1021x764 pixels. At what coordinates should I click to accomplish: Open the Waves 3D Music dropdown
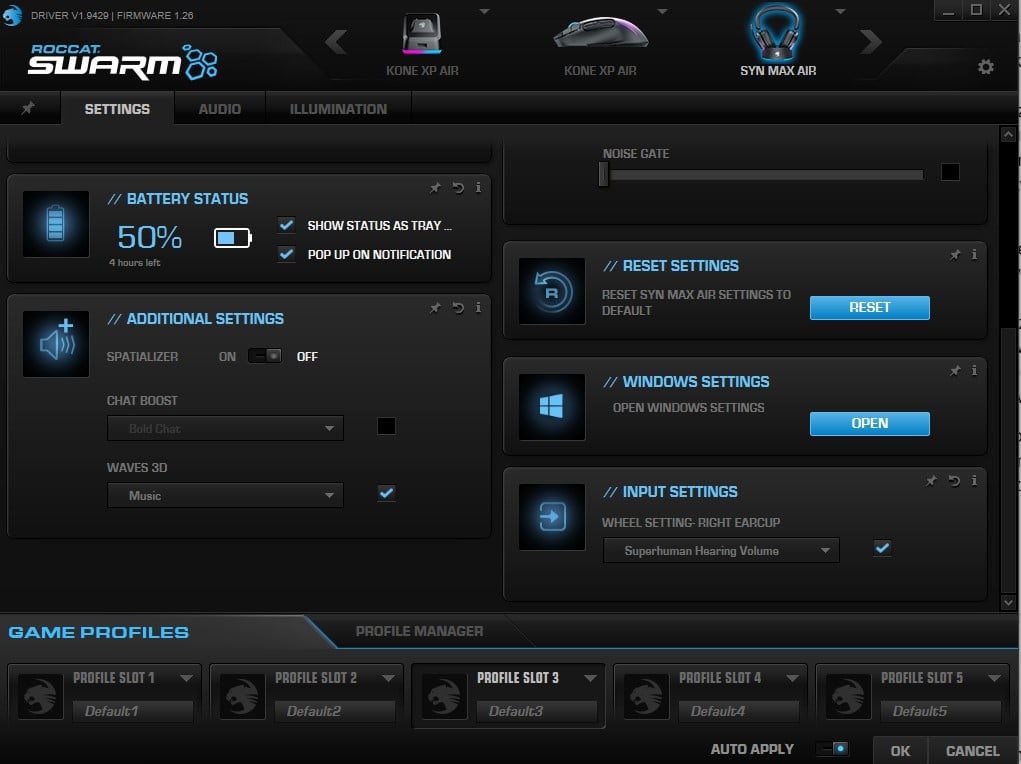pyautogui.click(x=225, y=496)
